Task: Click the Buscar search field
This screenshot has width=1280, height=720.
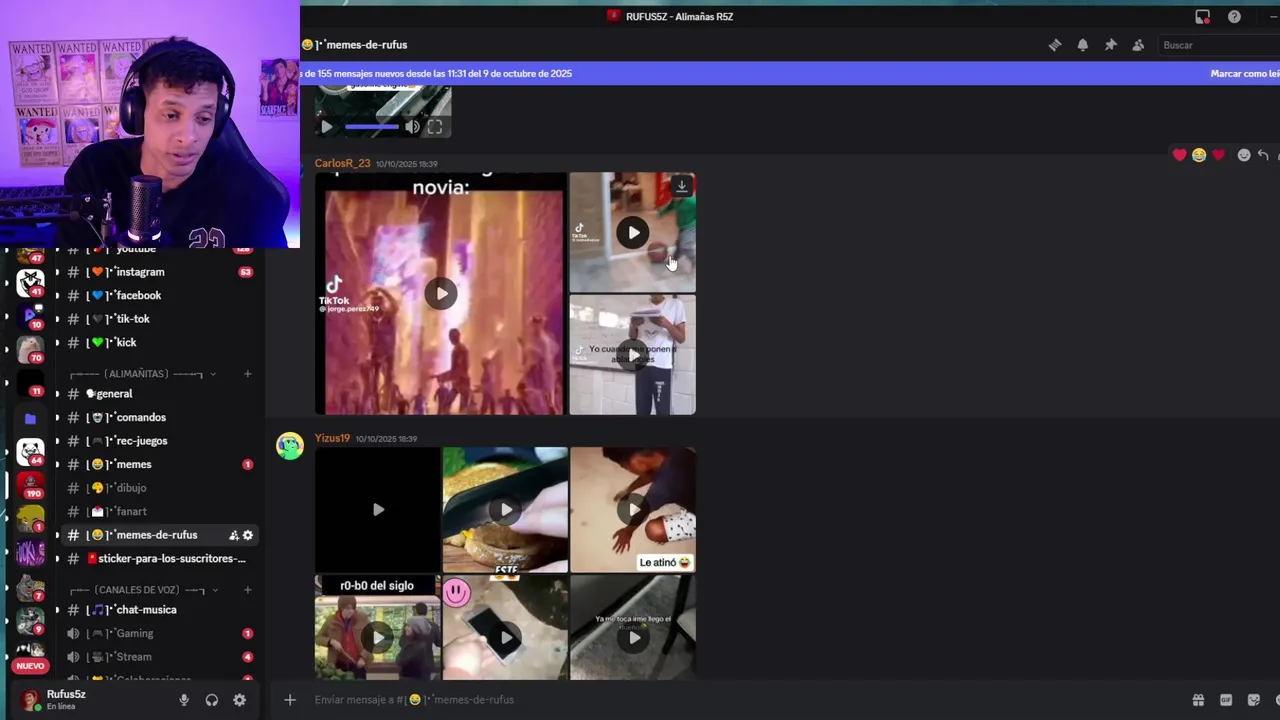Action: click(1218, 45)
